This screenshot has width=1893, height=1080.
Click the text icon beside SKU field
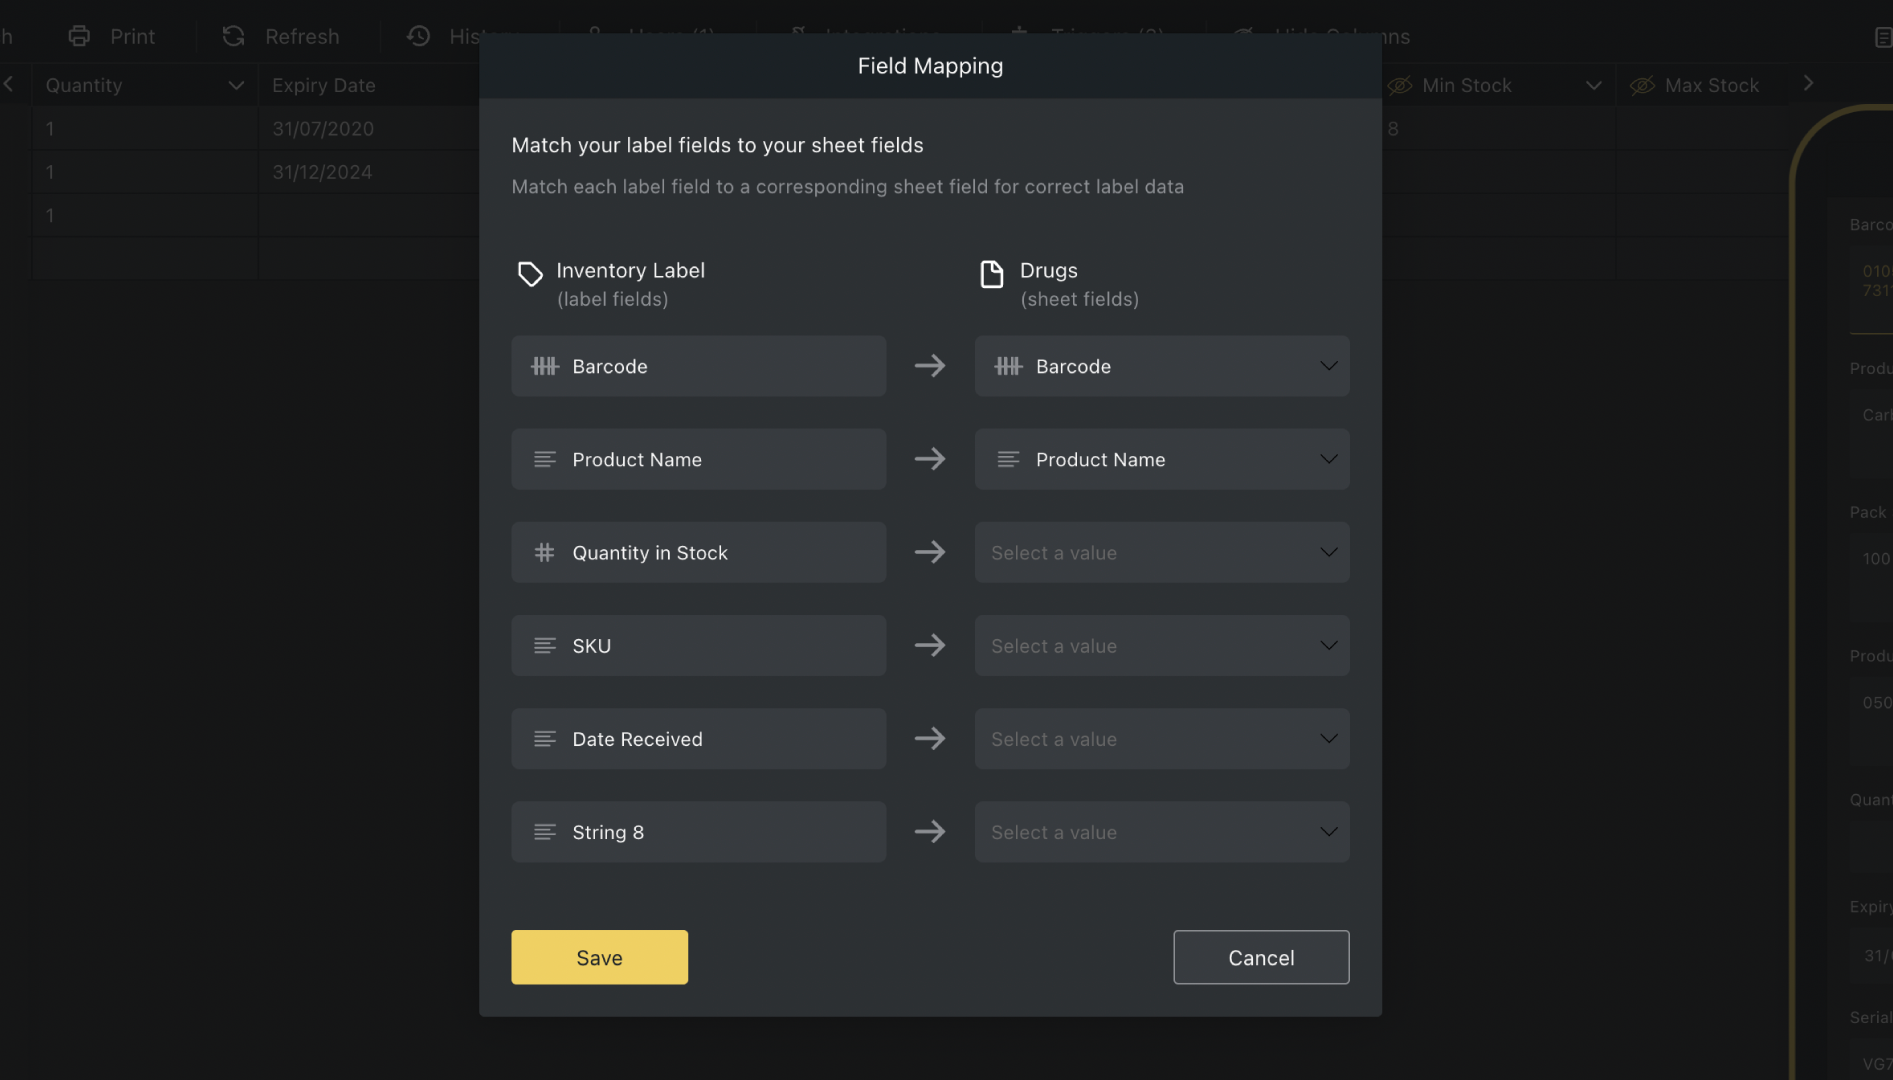pyautogui.click(x=545, y=646)
